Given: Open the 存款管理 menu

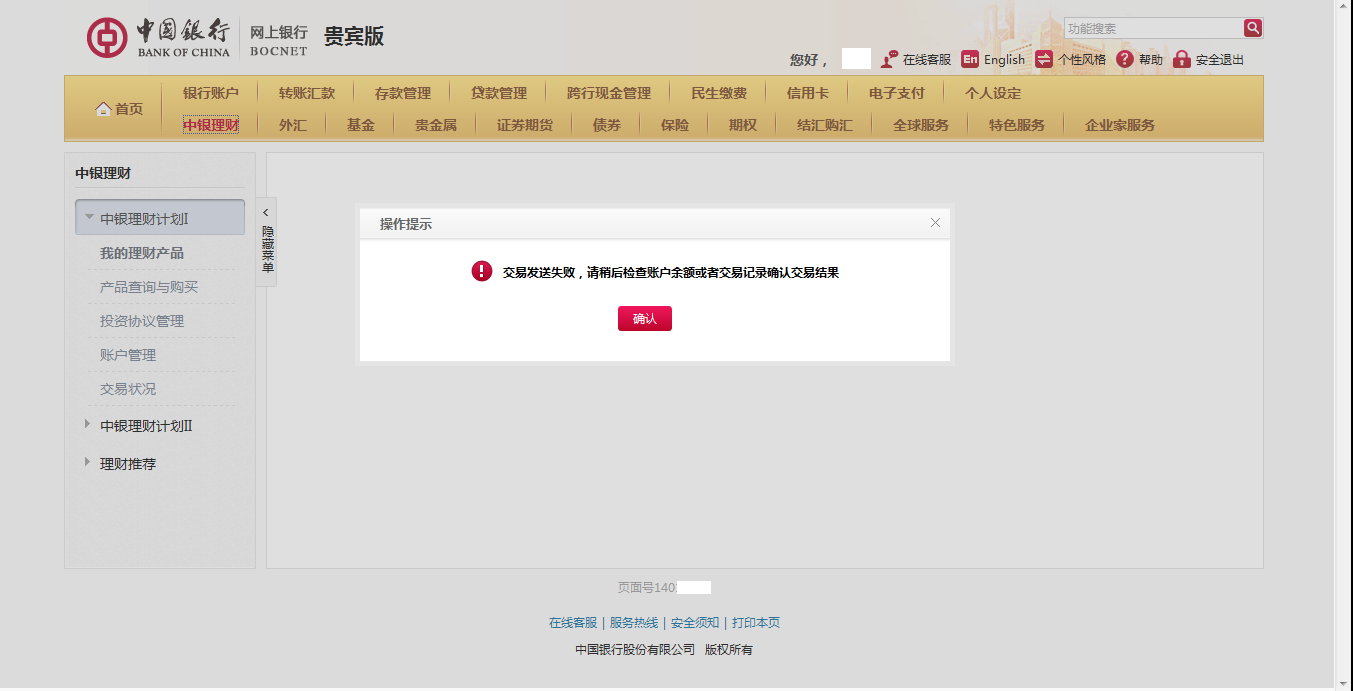Looking at the screenshot, I should 403,93.
